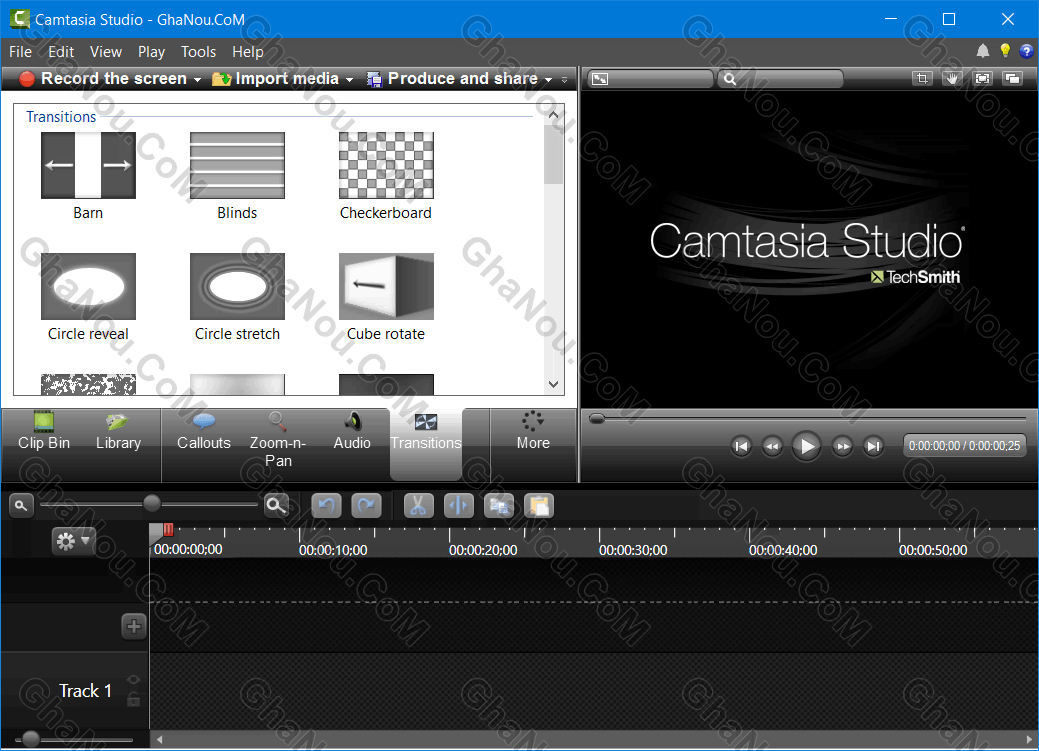Viewport: 1039px width, 751px height.
Task: Click Produce and share button
Action: (x=453, y=79)
